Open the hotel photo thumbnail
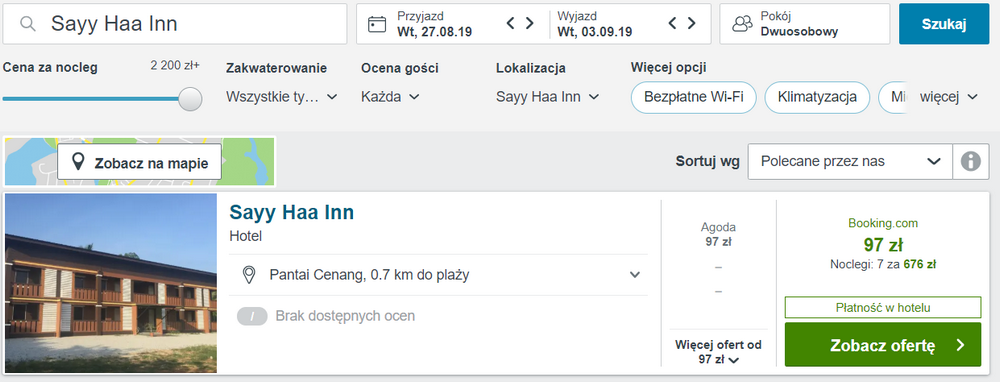 [111, 283]
